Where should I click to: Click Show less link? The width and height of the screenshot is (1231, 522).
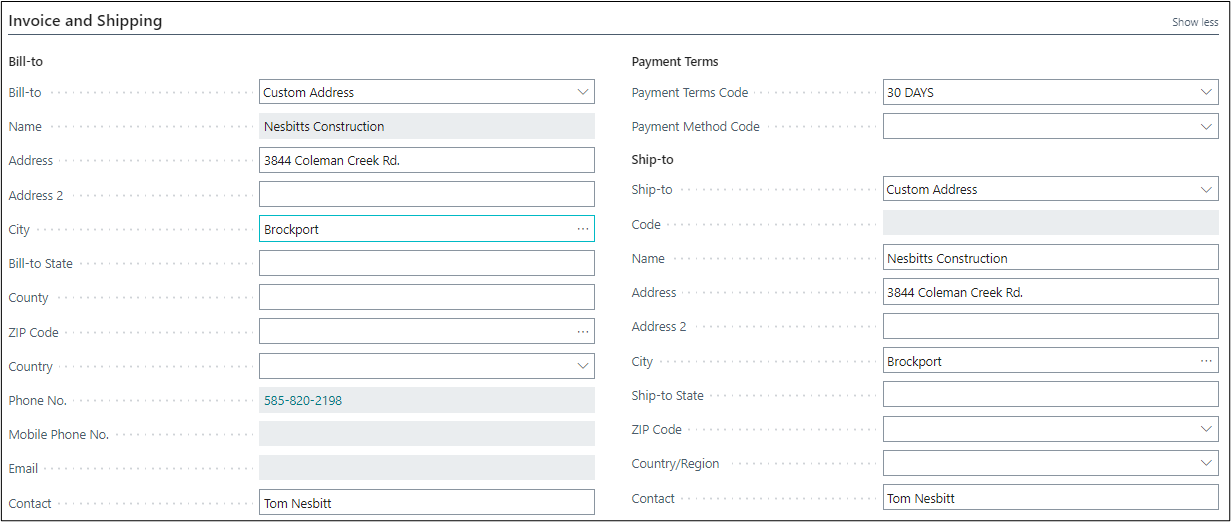pos(1195,22)
